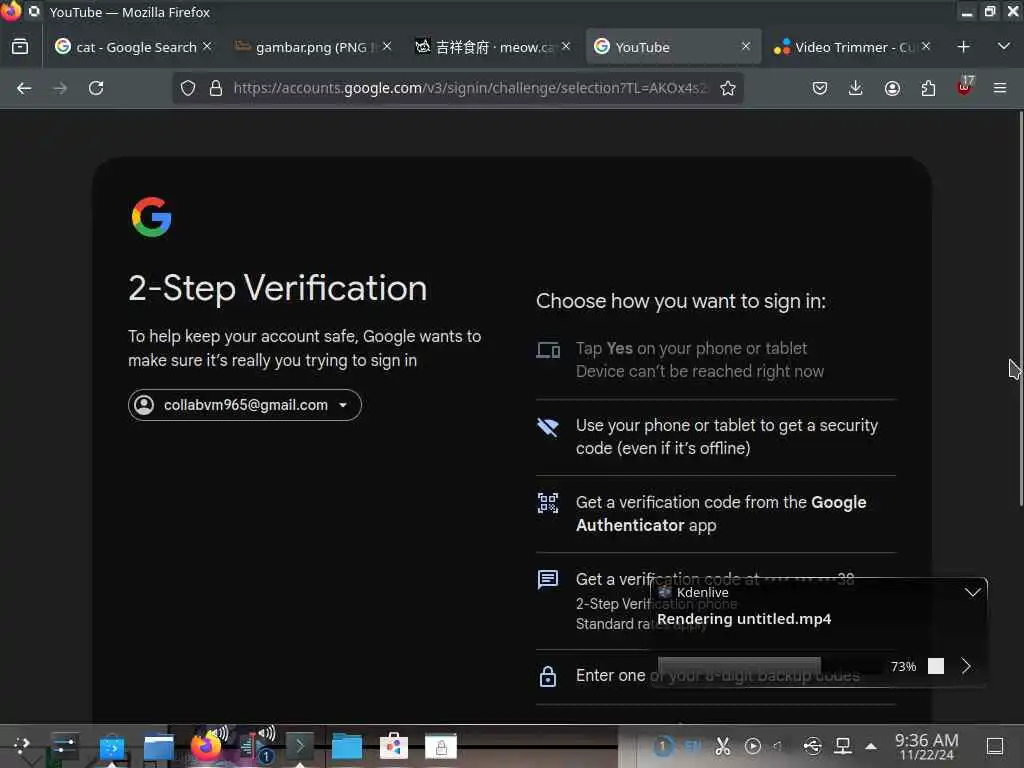Choose the offline security code option

pos(716,437)
